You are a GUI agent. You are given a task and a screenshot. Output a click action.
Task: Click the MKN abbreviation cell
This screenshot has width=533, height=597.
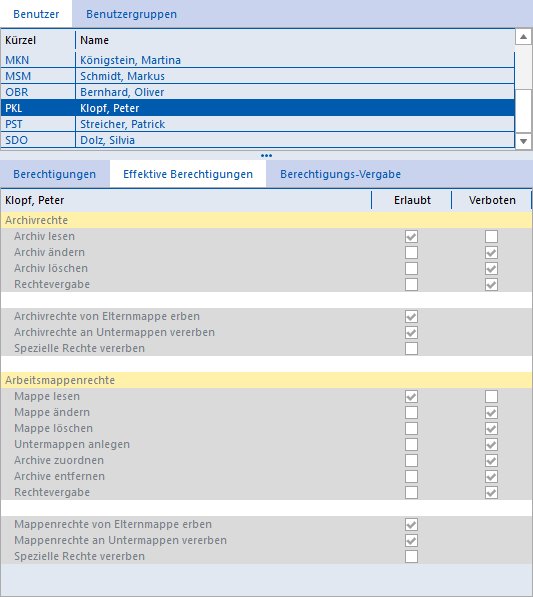tap(38, 60)
